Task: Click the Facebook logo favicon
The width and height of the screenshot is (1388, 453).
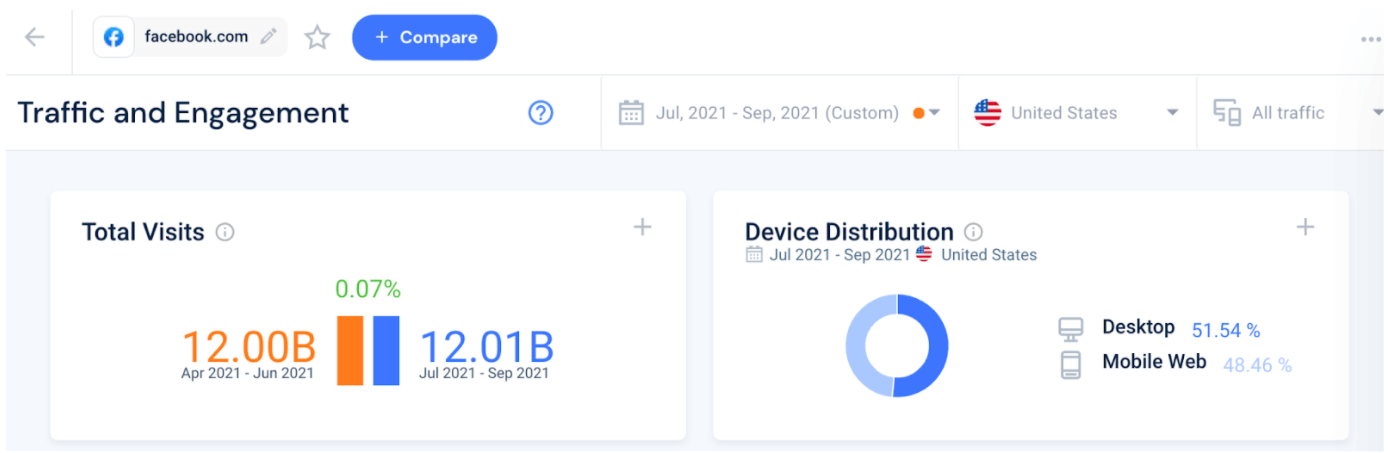Action: (114, 37)
